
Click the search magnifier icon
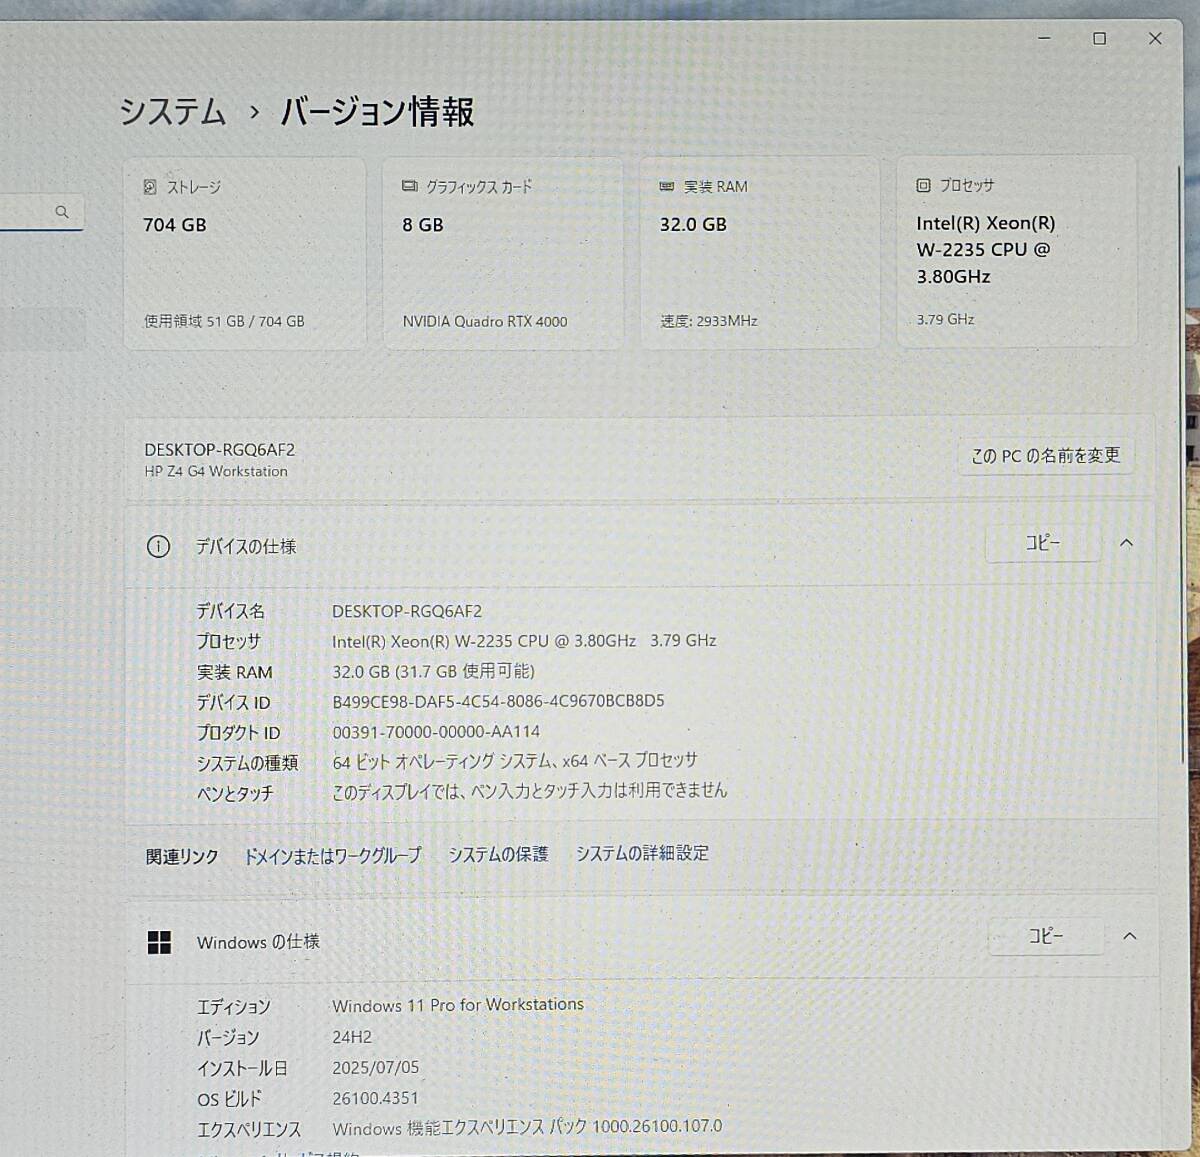click(x=62, y=211)
